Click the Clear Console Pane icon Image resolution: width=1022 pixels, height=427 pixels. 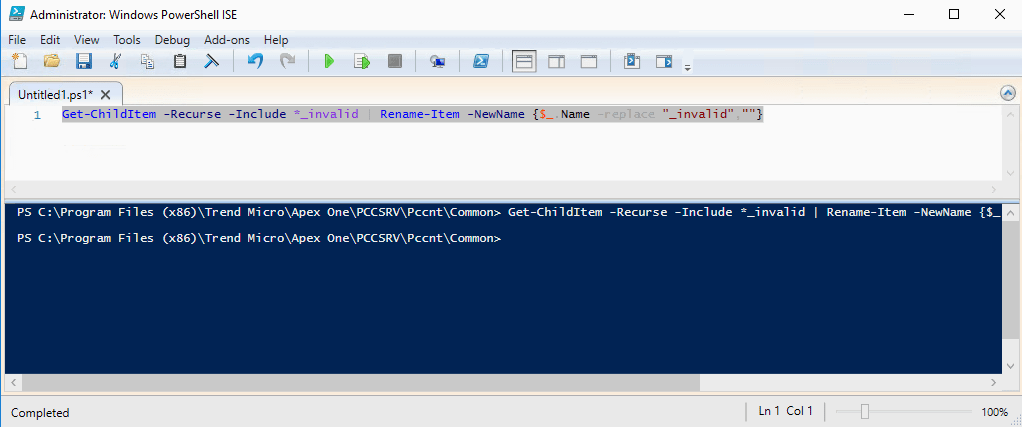(211, 62)
